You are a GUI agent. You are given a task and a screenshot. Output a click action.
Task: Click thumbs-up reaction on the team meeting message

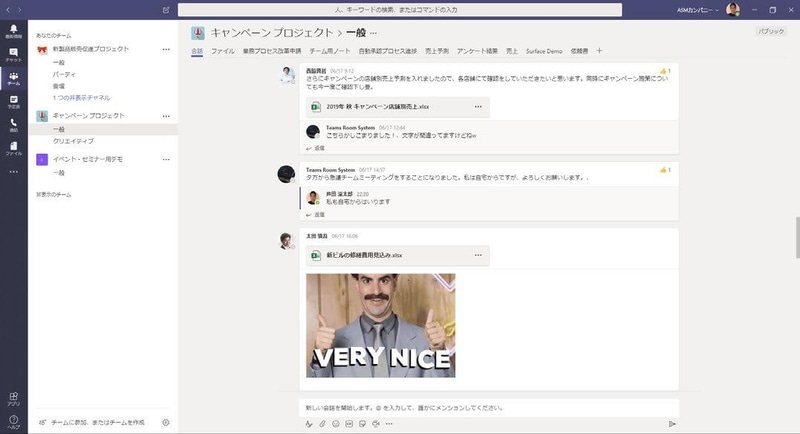[665, 170]
